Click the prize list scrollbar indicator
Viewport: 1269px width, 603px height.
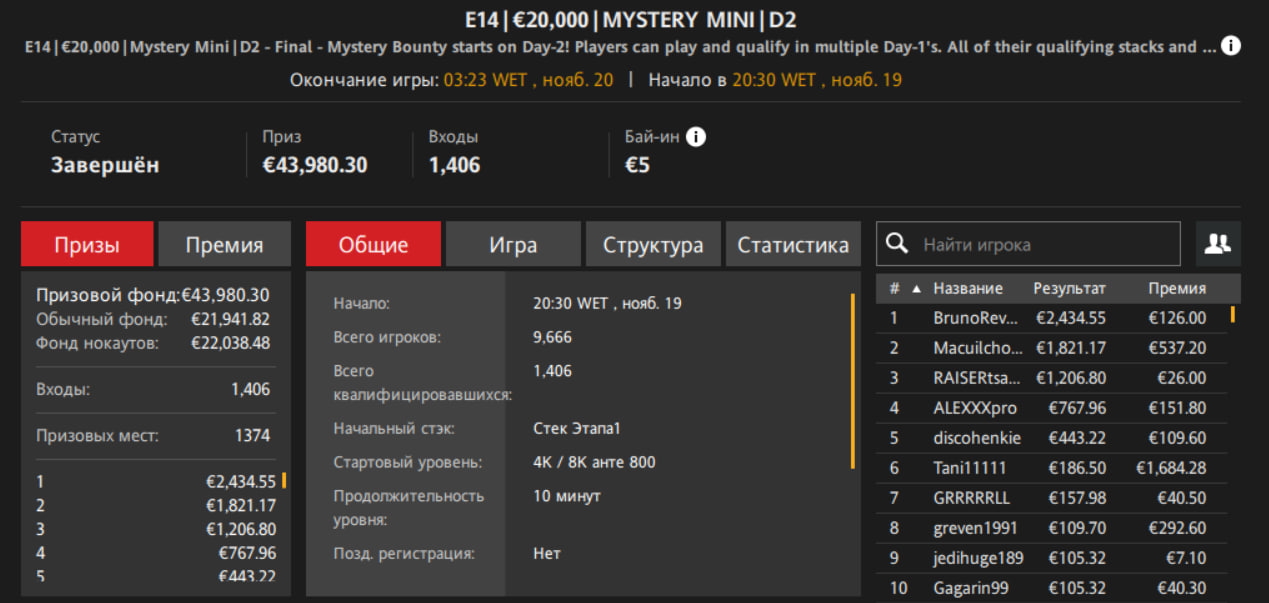pos(284,480)
